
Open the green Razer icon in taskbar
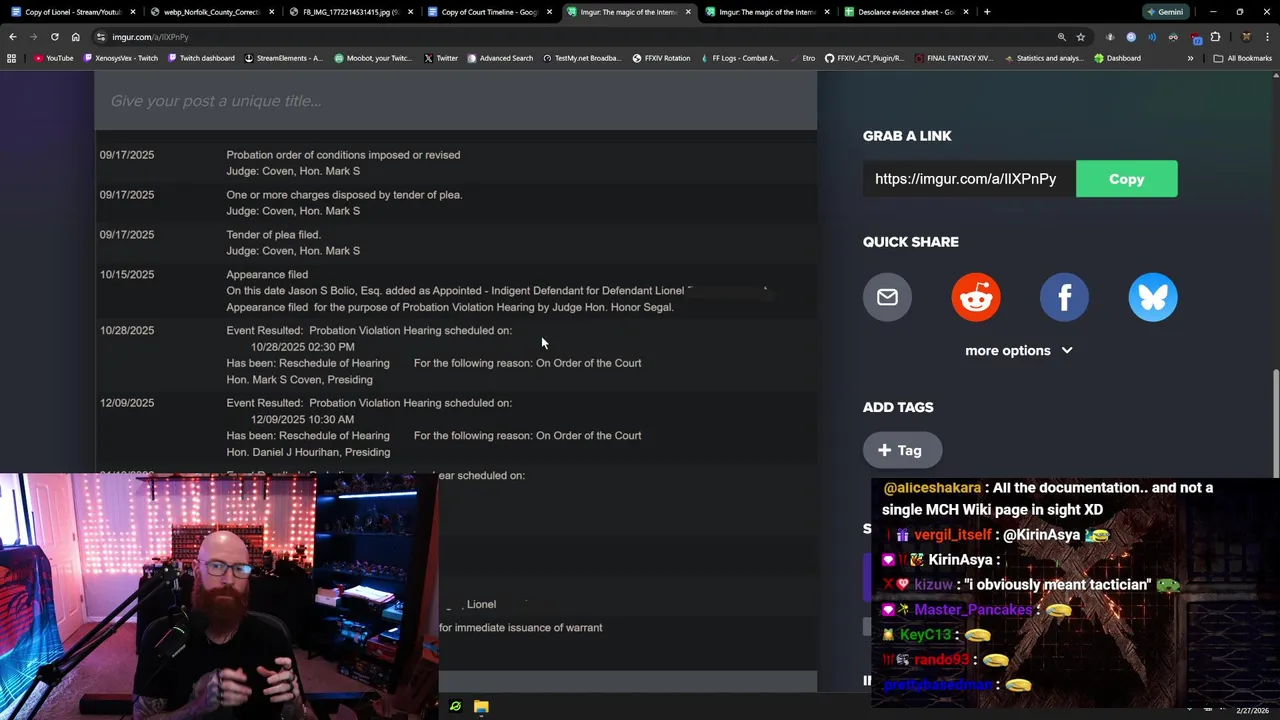[x=455, y=707]
